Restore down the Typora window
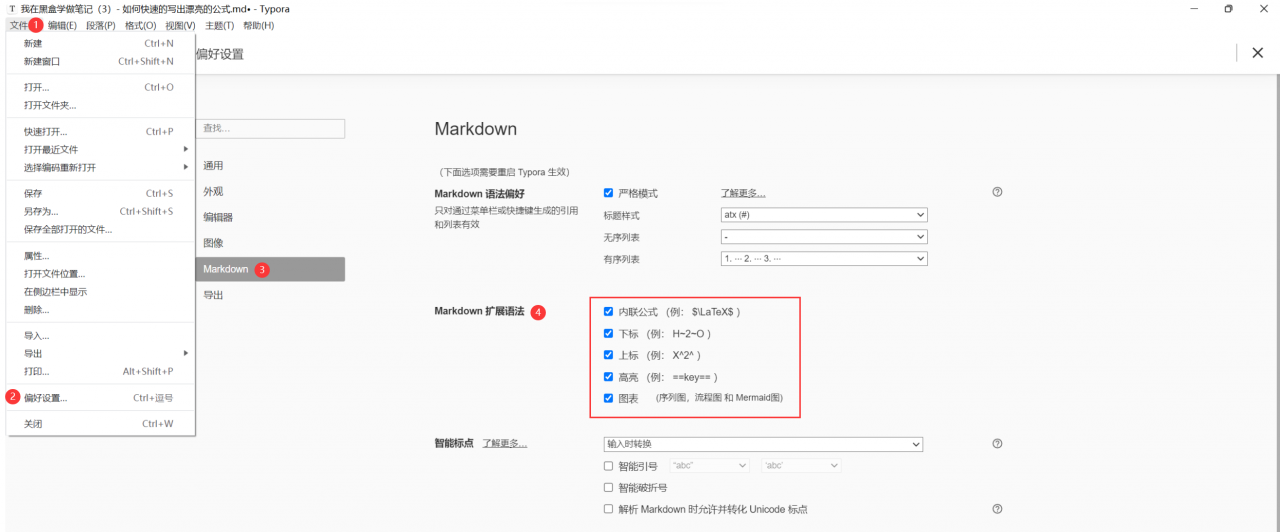Screen dimensions: 1280x532 coord(1228,8)
